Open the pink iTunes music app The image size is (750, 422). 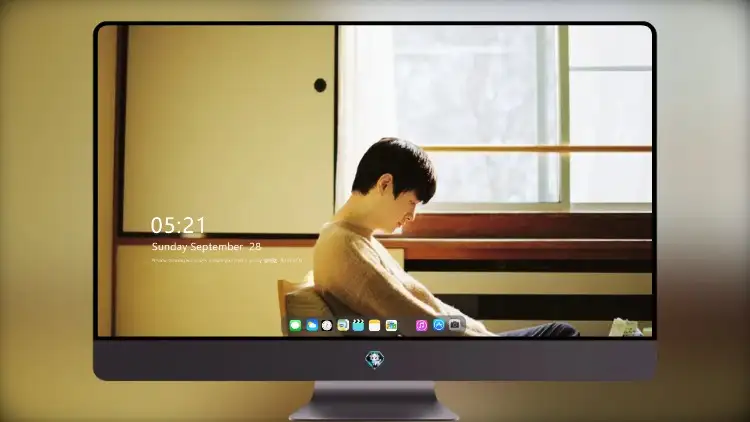[421, 325]
